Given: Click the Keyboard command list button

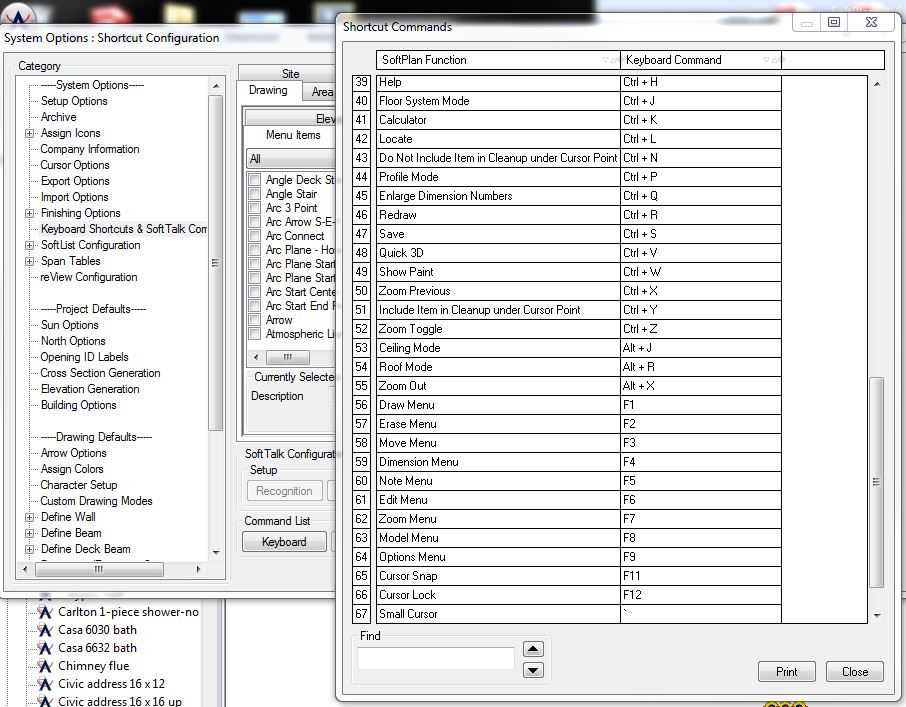Looking at the screenshot, I should pyautogui.click(x=284, y=542).
